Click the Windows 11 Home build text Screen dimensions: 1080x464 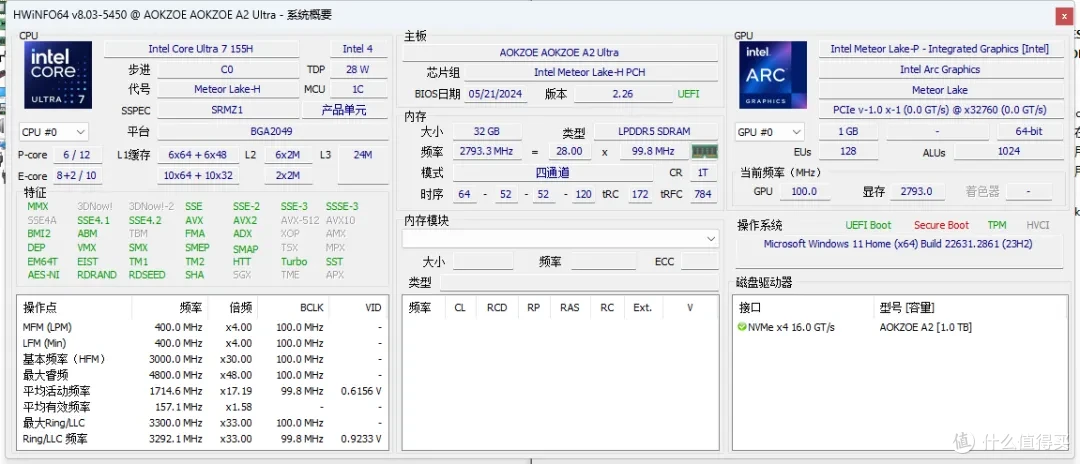(x=897, y=244)
